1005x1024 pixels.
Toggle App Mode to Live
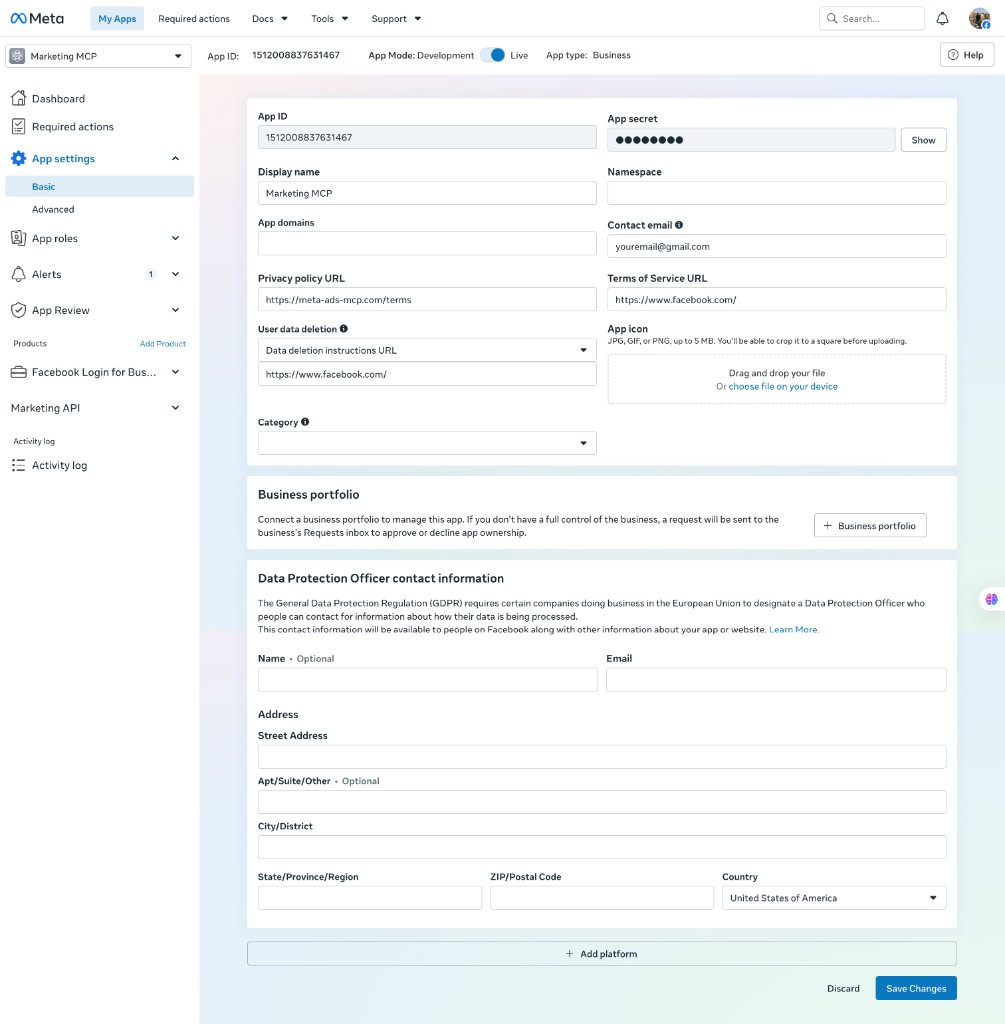pos(493,56)
